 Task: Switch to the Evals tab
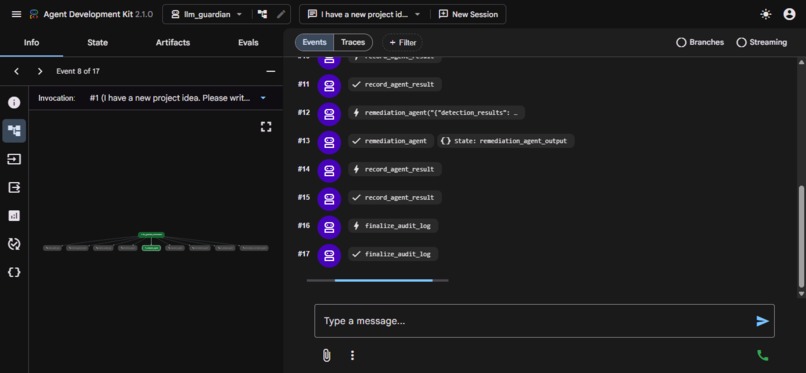tap(248, 43)
